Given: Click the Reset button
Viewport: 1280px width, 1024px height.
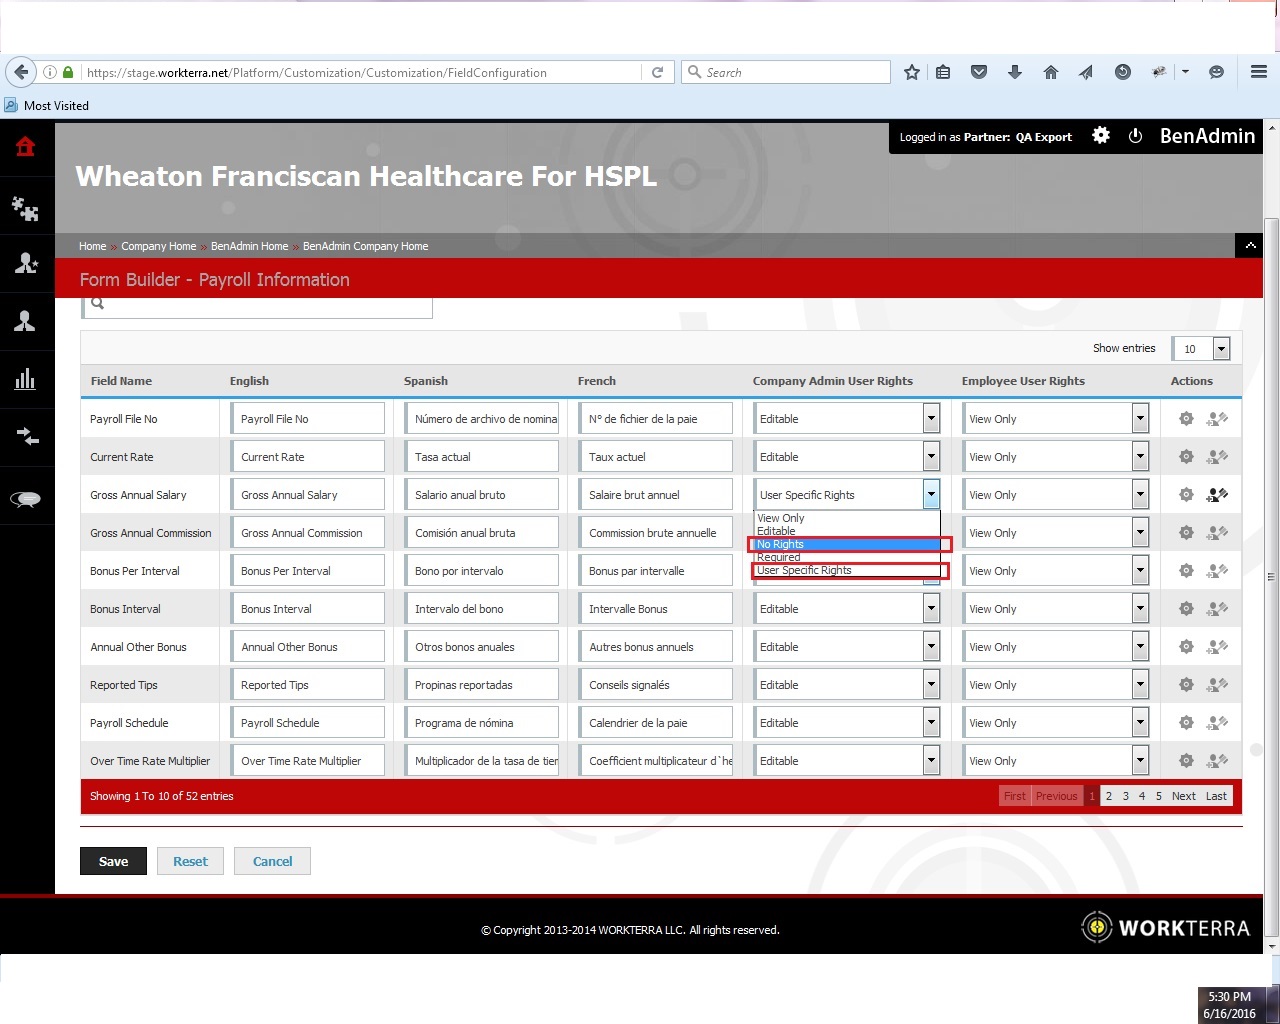Looking at the screenshot, I should coord(190,861).
